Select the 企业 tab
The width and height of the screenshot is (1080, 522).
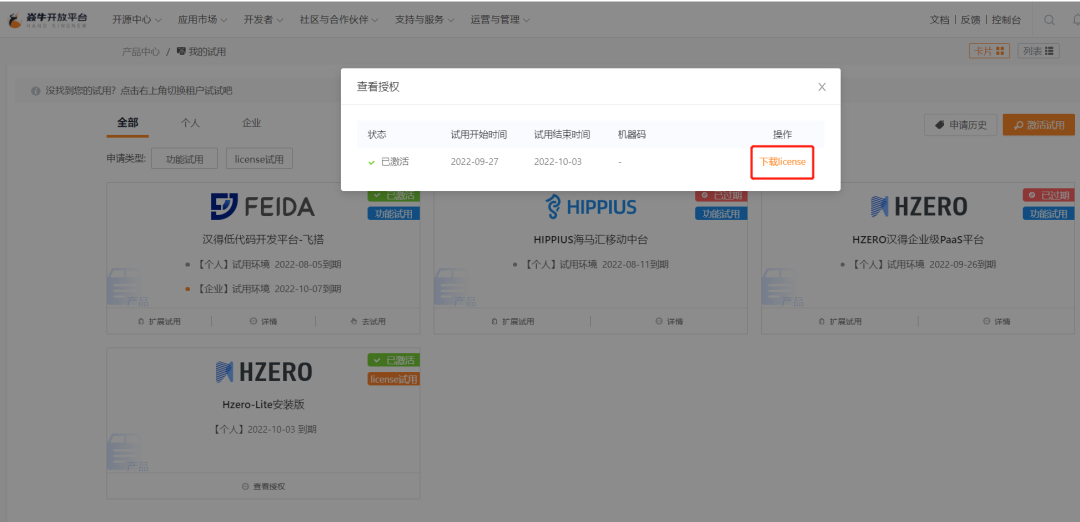251,123
